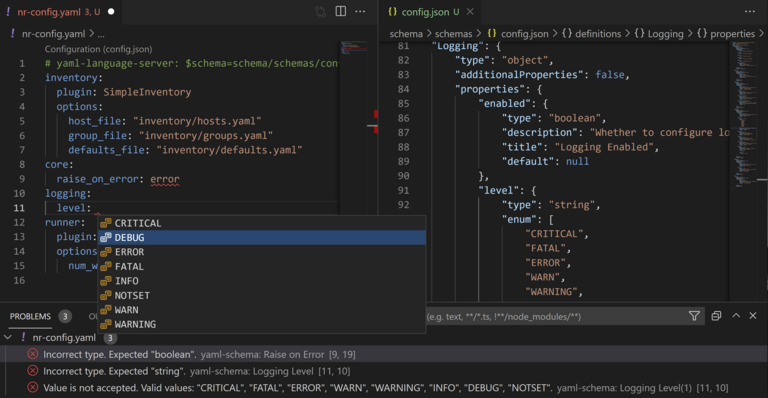Screen dimensions: 768x398
Task: Click '"inventory/hosts.yaml"' value on line 5
Action: click(x=197, y=121)
